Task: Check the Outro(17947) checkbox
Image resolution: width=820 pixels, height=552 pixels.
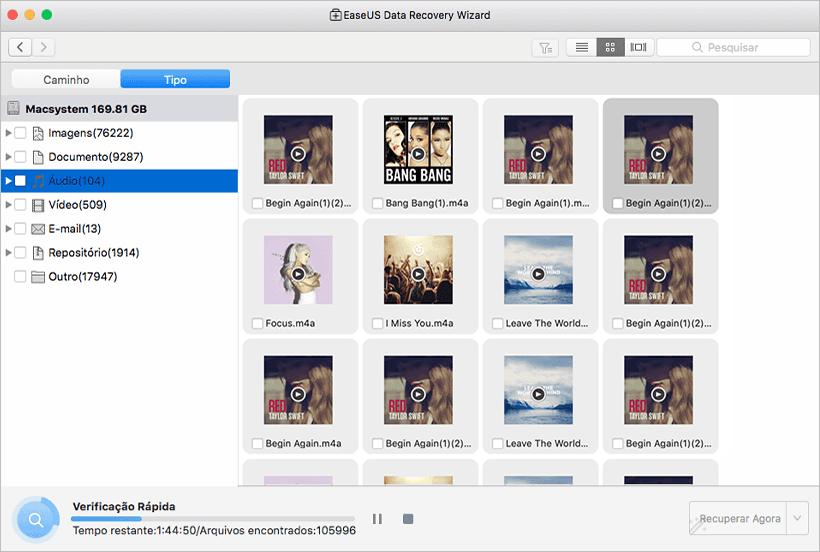Action: pyautogui.click(x=20, y=277)
